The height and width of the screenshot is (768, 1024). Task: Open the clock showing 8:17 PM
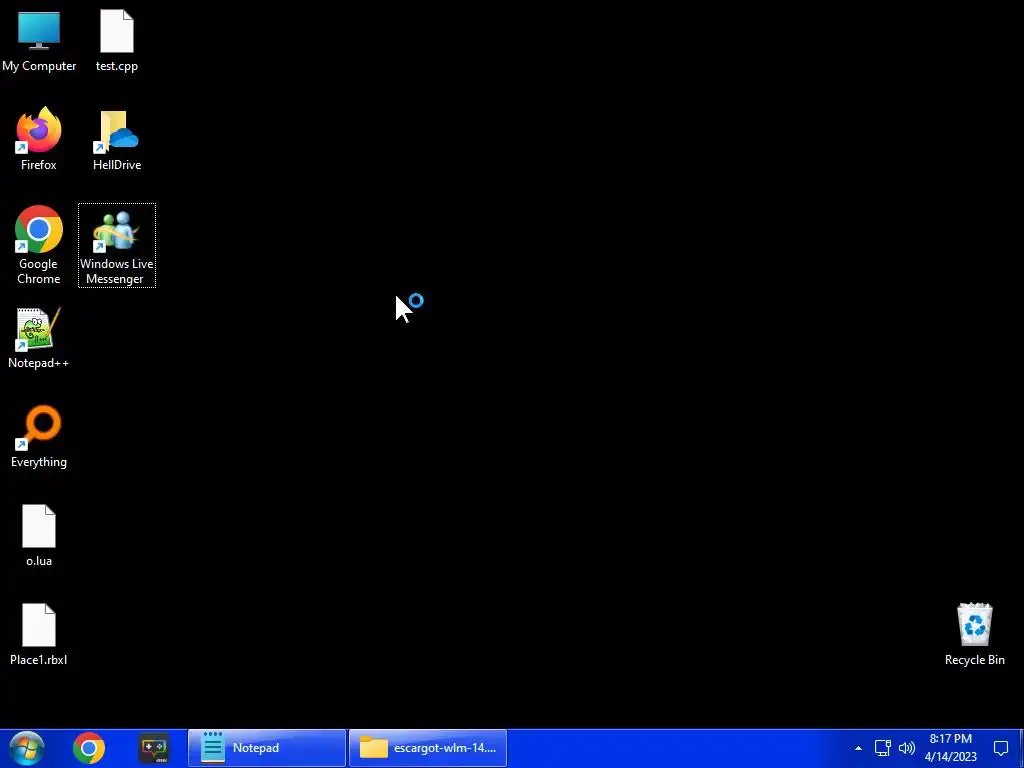point(950,748)
